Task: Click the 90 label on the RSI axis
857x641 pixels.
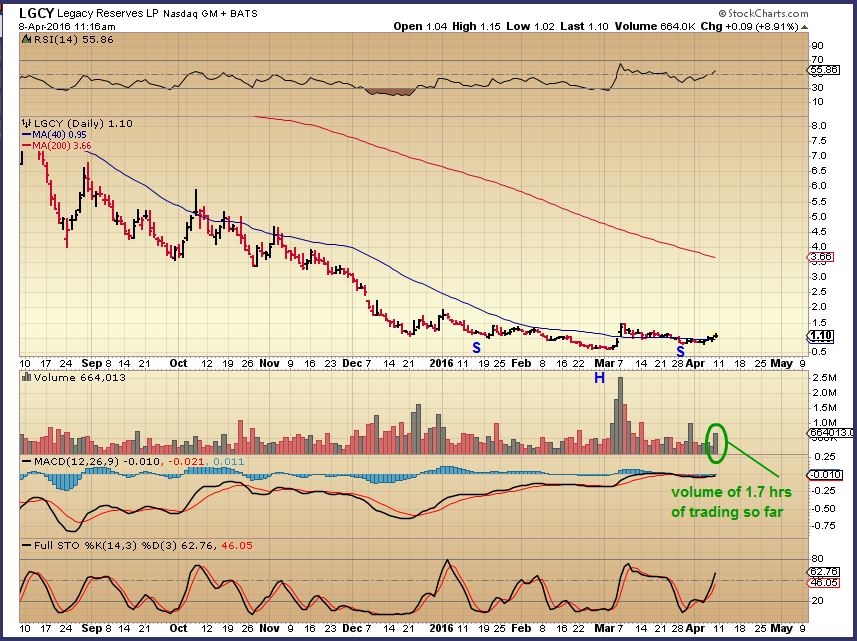Action: coord(818,46)
